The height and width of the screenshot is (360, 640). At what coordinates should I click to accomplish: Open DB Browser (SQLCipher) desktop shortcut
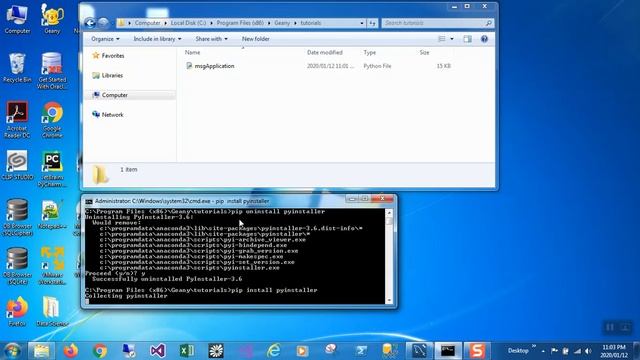tap(17, 217)
